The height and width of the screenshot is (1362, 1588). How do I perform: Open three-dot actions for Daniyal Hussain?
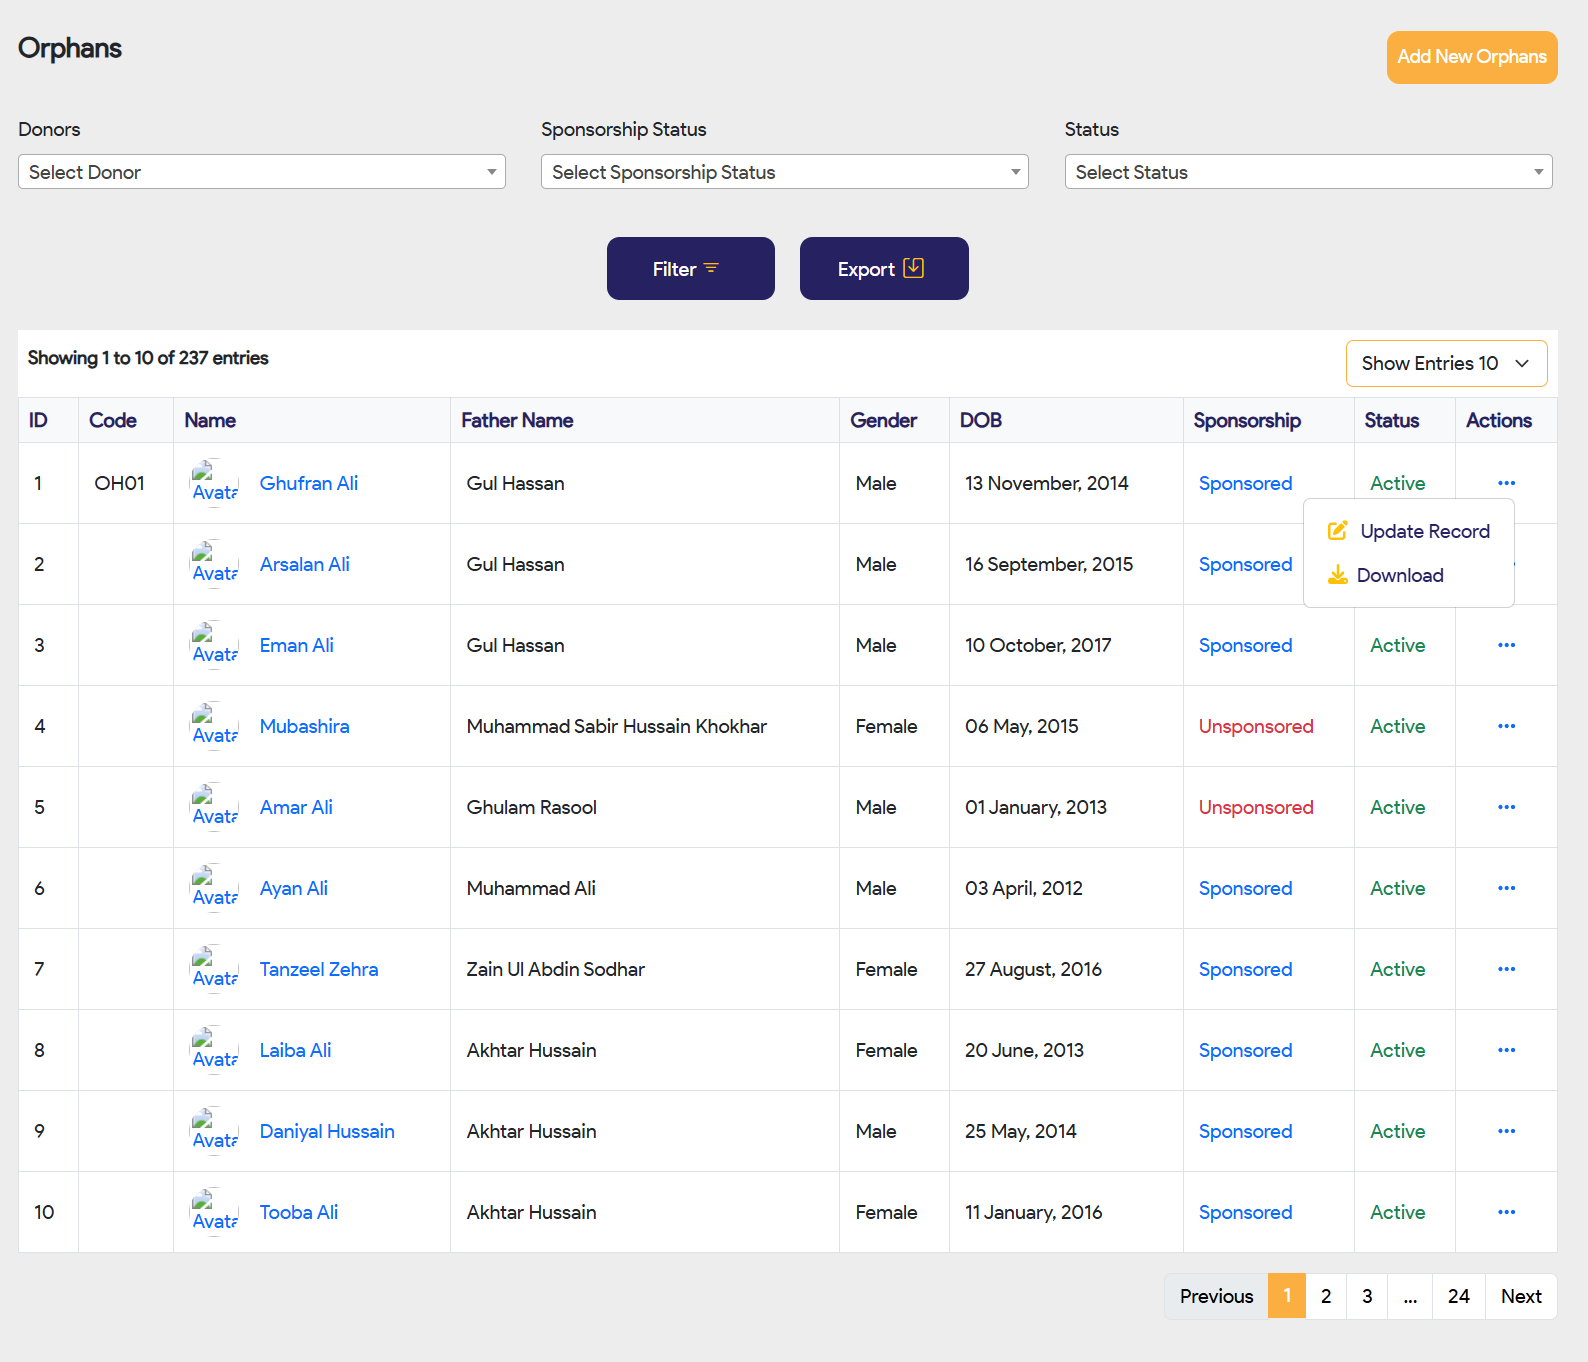coord(1506,1131)
